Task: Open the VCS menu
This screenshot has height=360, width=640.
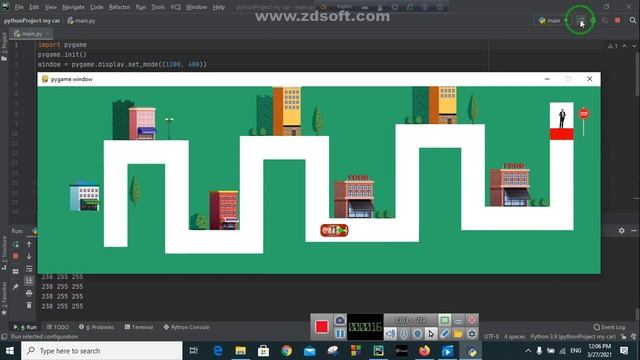Action: [x=176, y=7]
